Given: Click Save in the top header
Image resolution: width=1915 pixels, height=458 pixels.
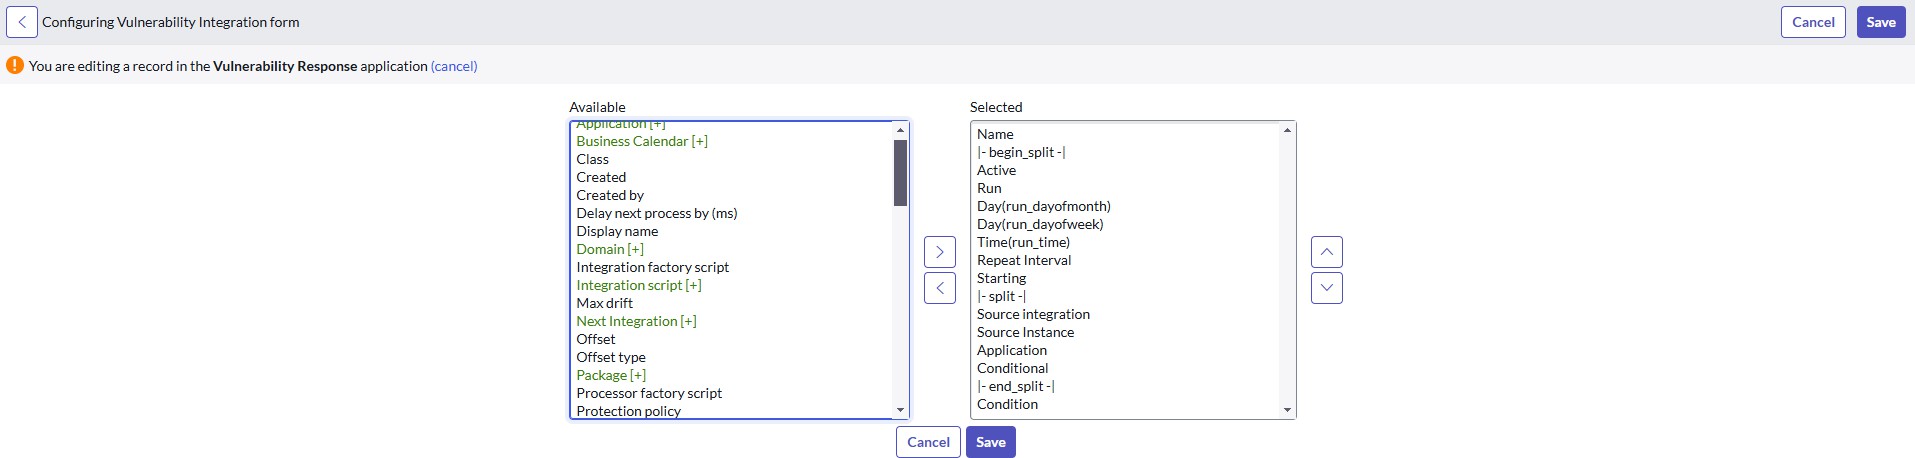Looking at the screenshot, I should [x=1881, y=22].
